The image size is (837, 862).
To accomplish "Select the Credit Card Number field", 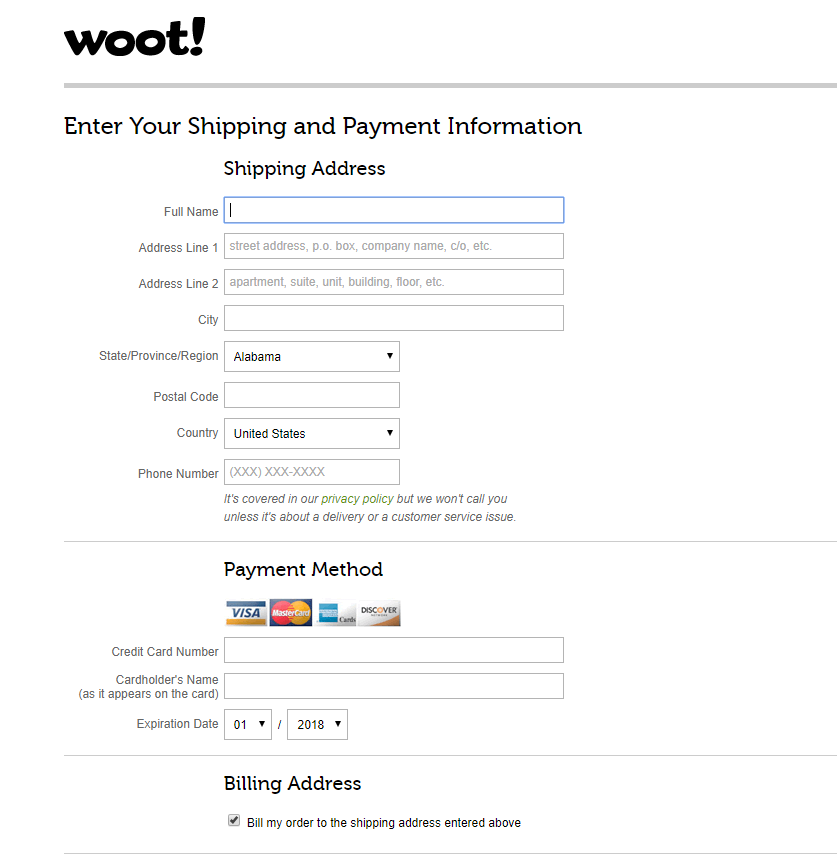I will (394, 650).
